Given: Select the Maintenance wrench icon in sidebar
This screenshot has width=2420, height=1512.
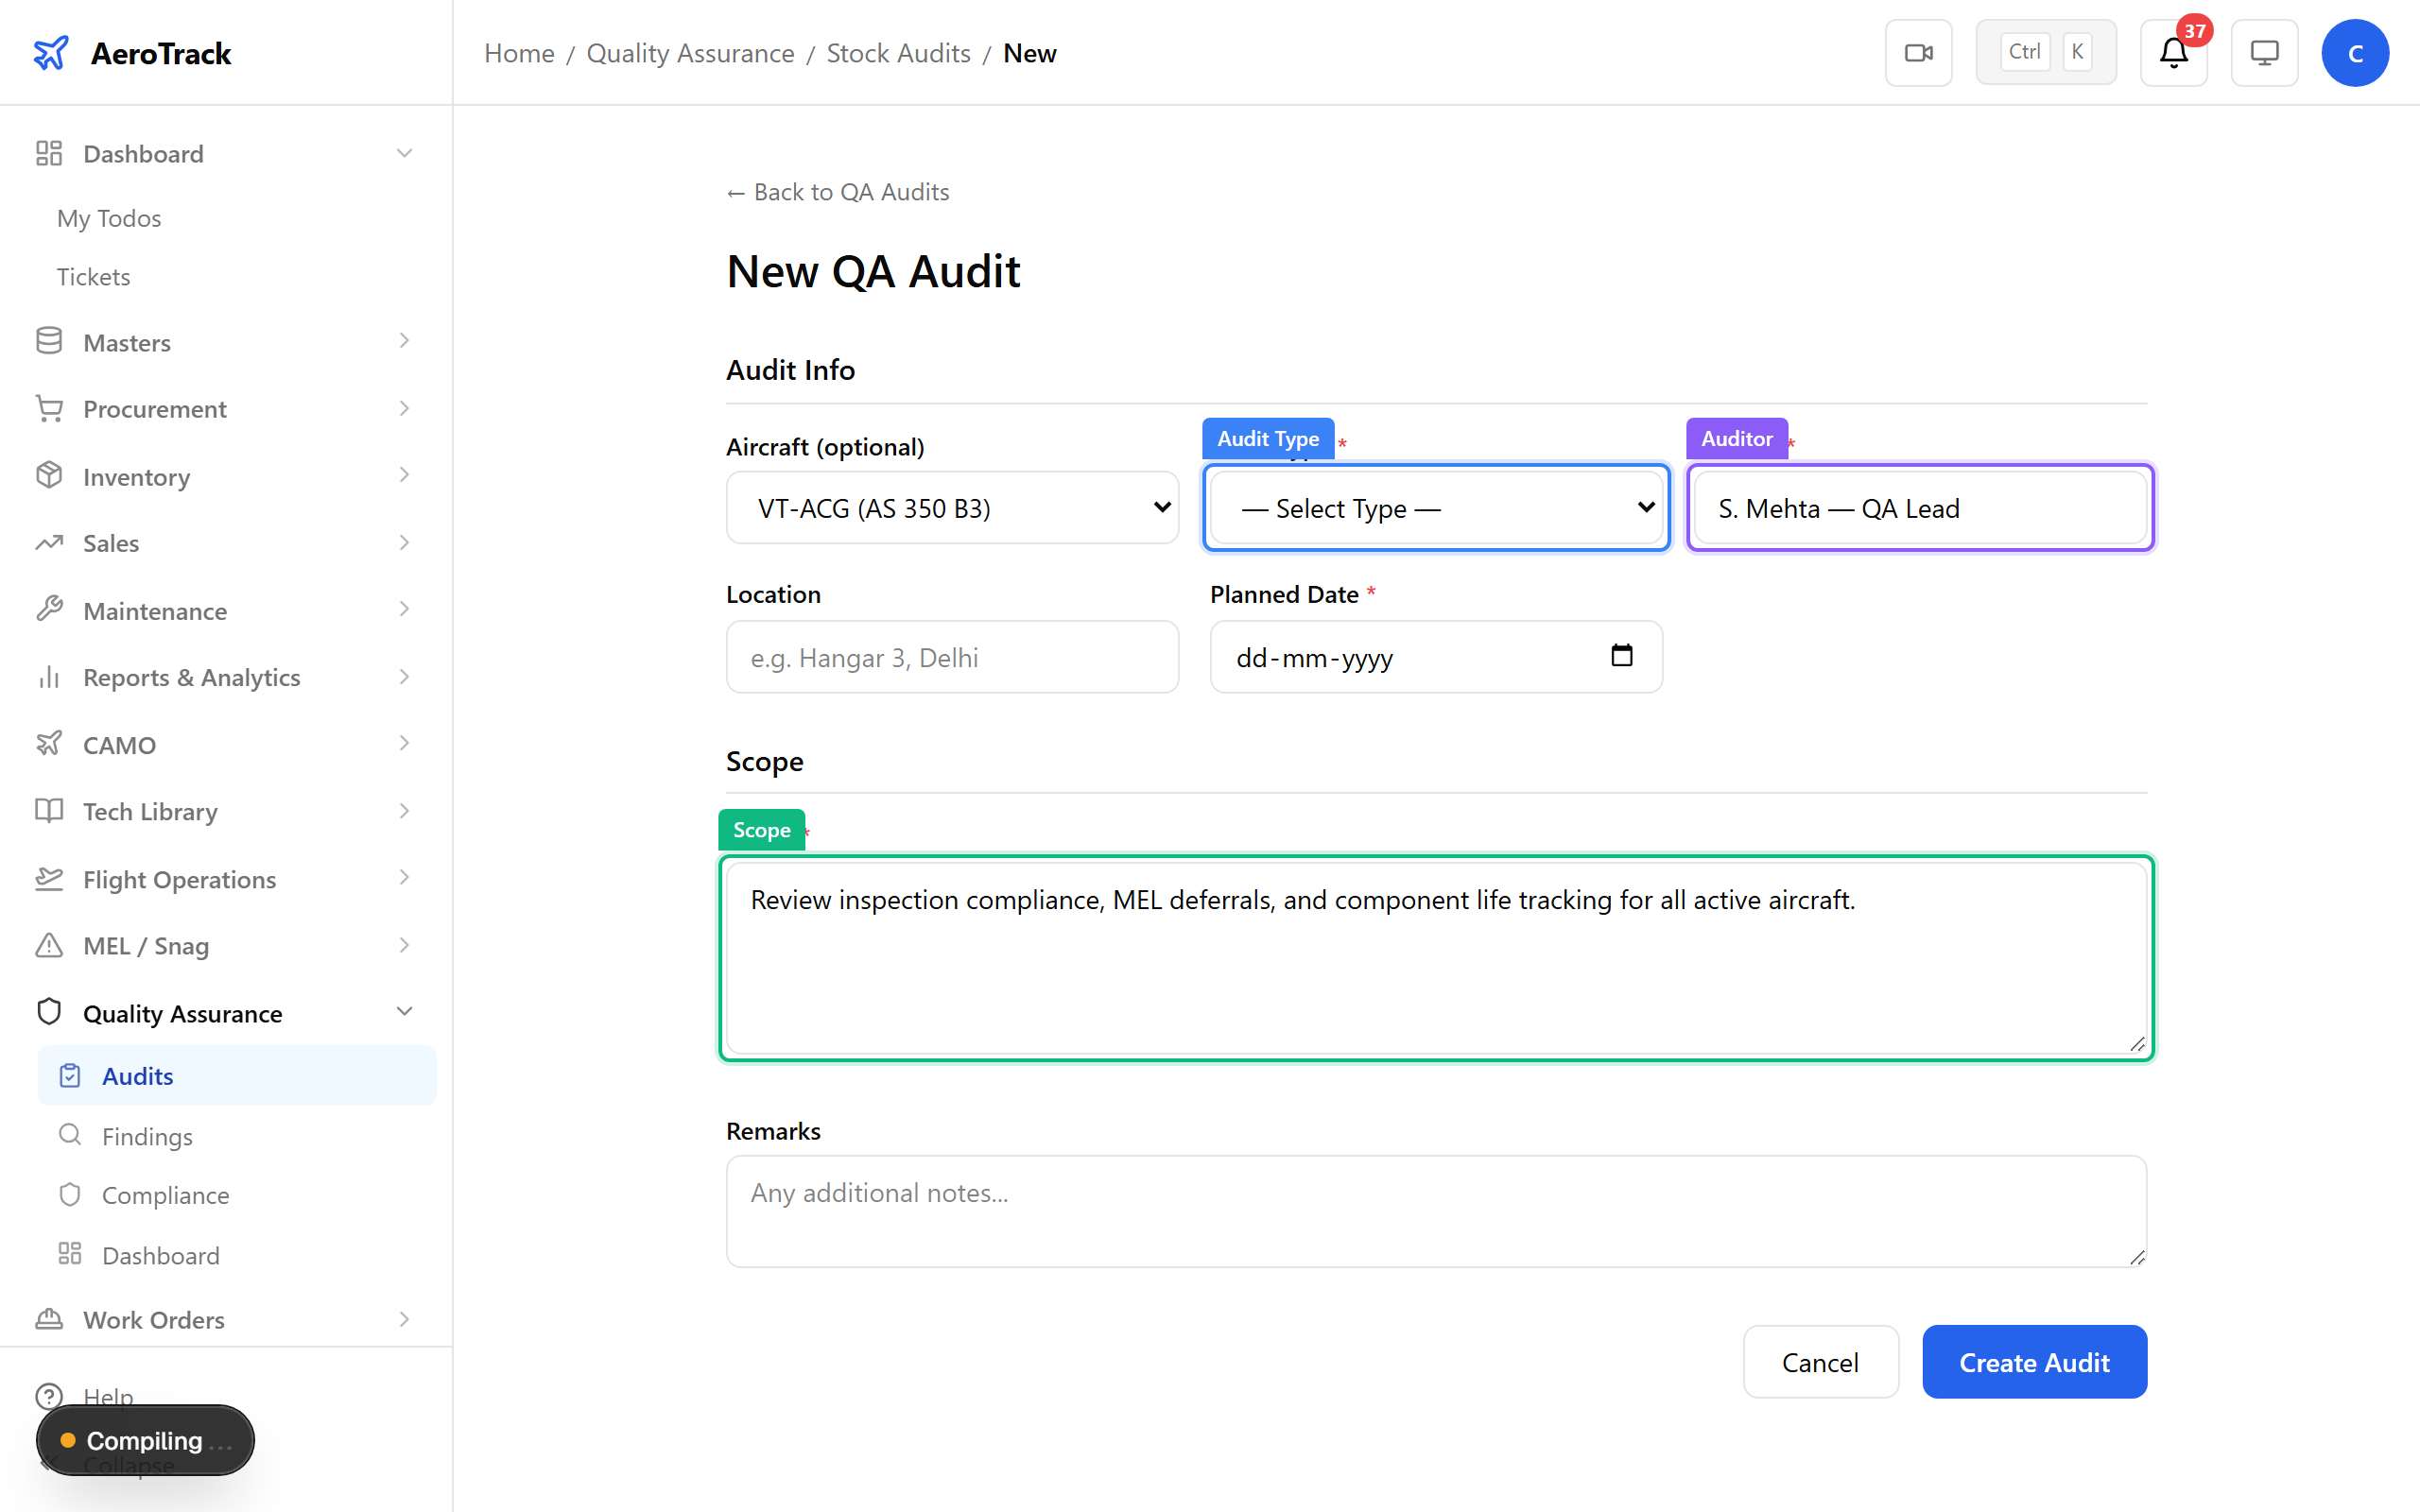Looking at the screenshot, I should point(50,610).
